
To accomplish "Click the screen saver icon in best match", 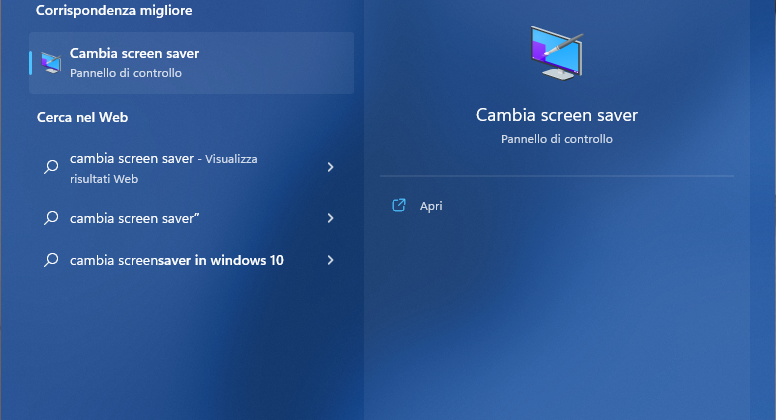I will coord(51,62).
